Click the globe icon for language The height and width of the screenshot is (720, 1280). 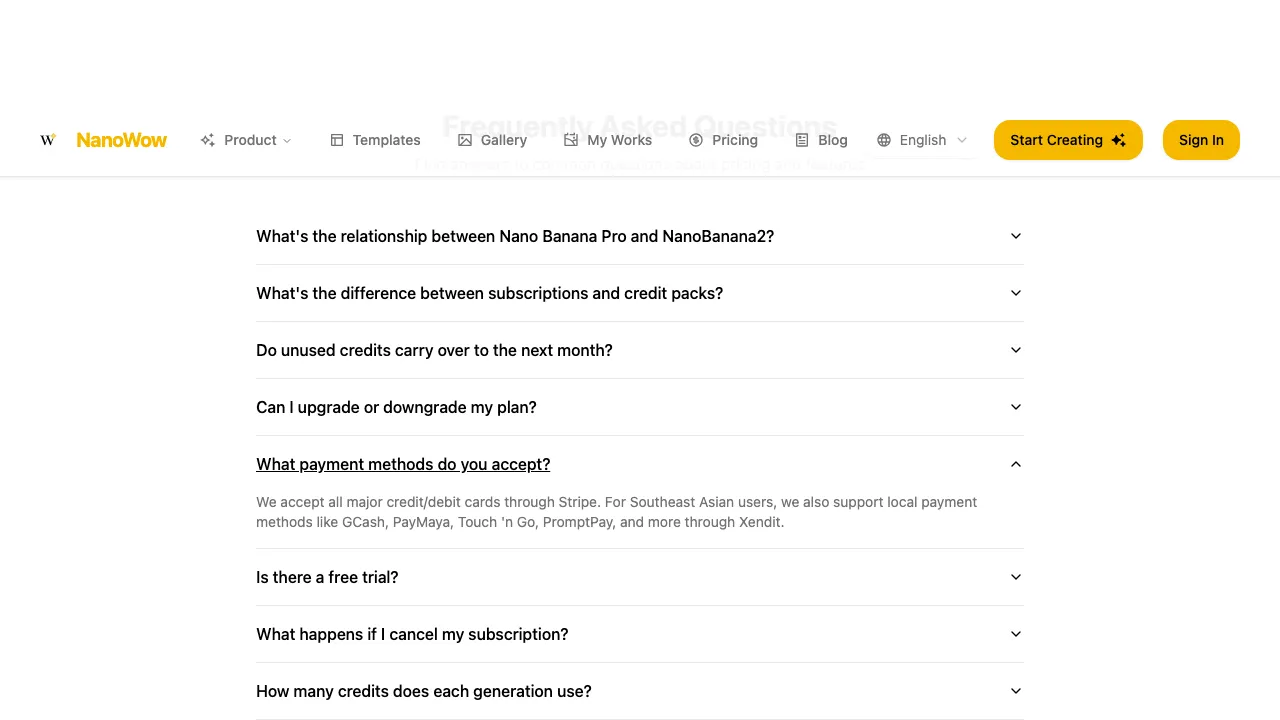(884, 140)
